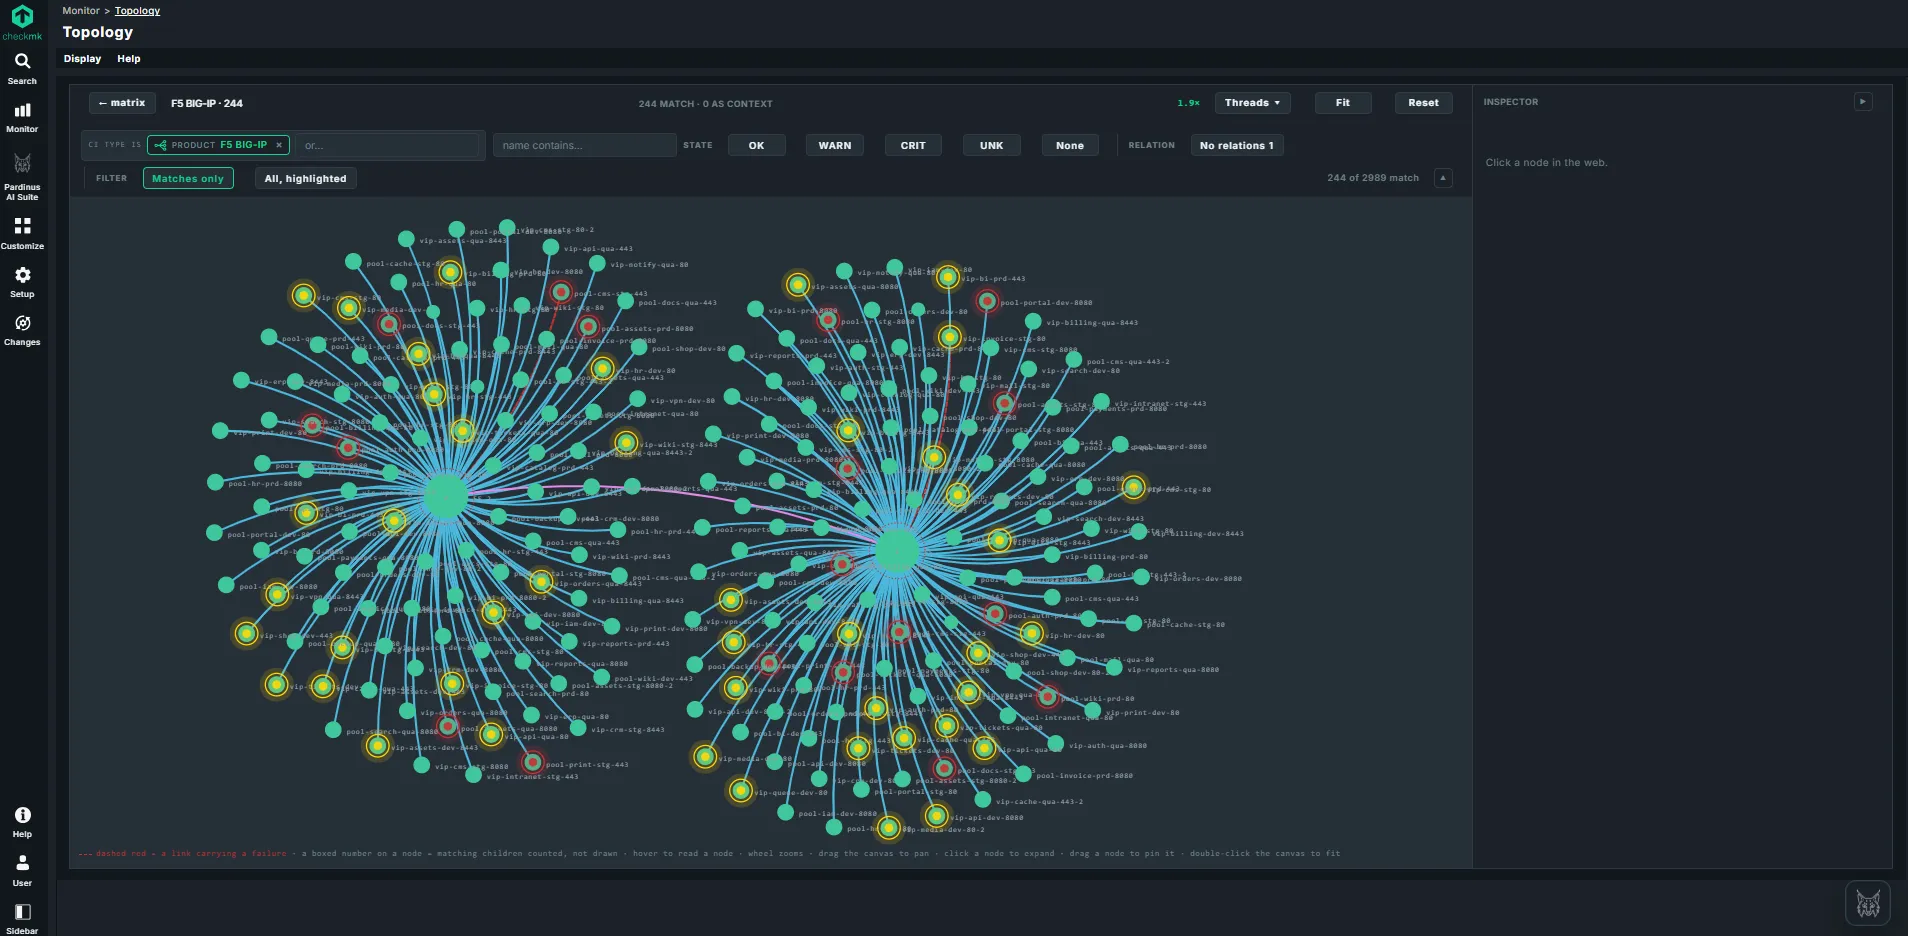1908x936 pixels.
Task: Open Search in the left sidebar
Action: [22, 68]
